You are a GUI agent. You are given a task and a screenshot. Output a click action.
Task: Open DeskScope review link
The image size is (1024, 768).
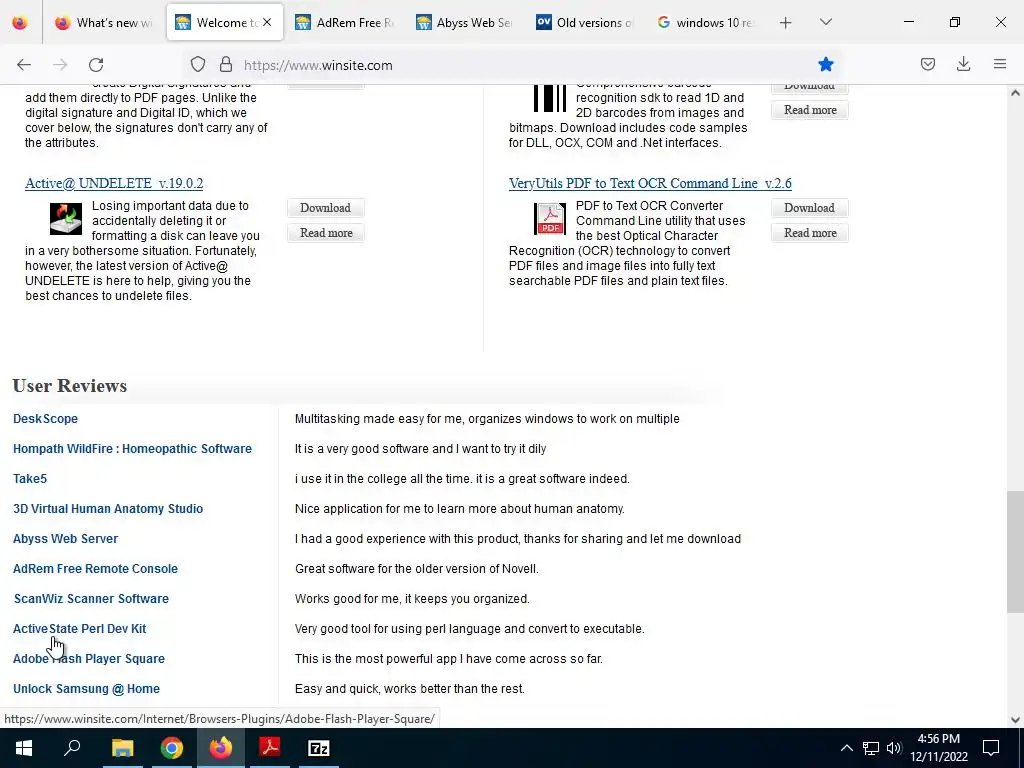45,419
